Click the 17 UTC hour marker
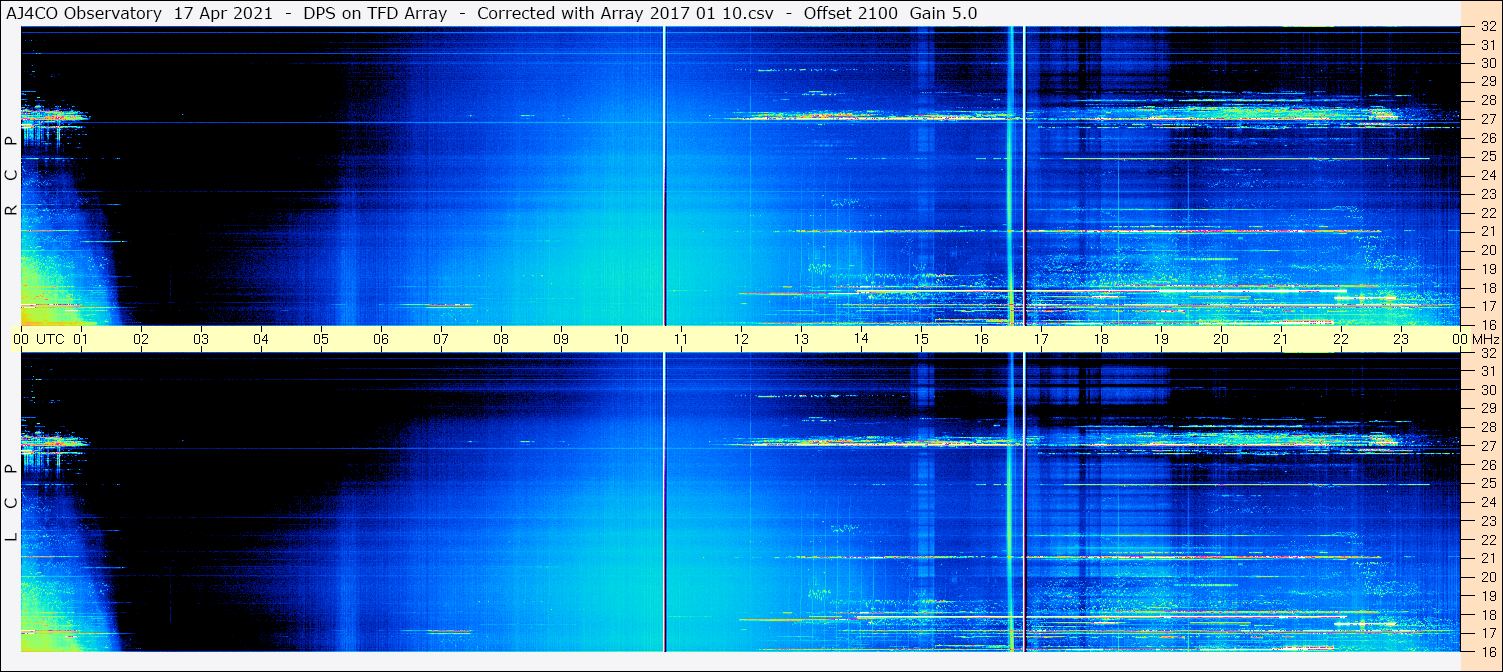This screenshot has width=1503, height=672. [1040, 339]
